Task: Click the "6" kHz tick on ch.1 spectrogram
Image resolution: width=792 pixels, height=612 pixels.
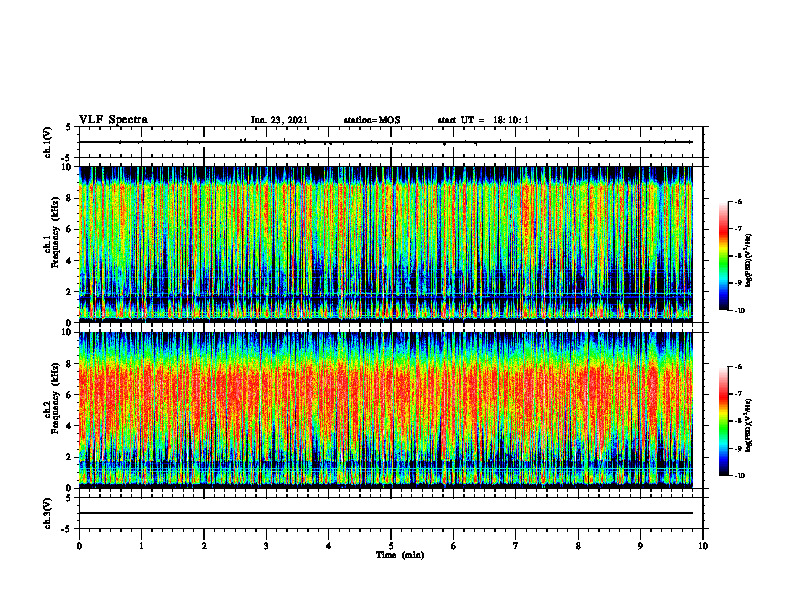Action: click(70, 229)
